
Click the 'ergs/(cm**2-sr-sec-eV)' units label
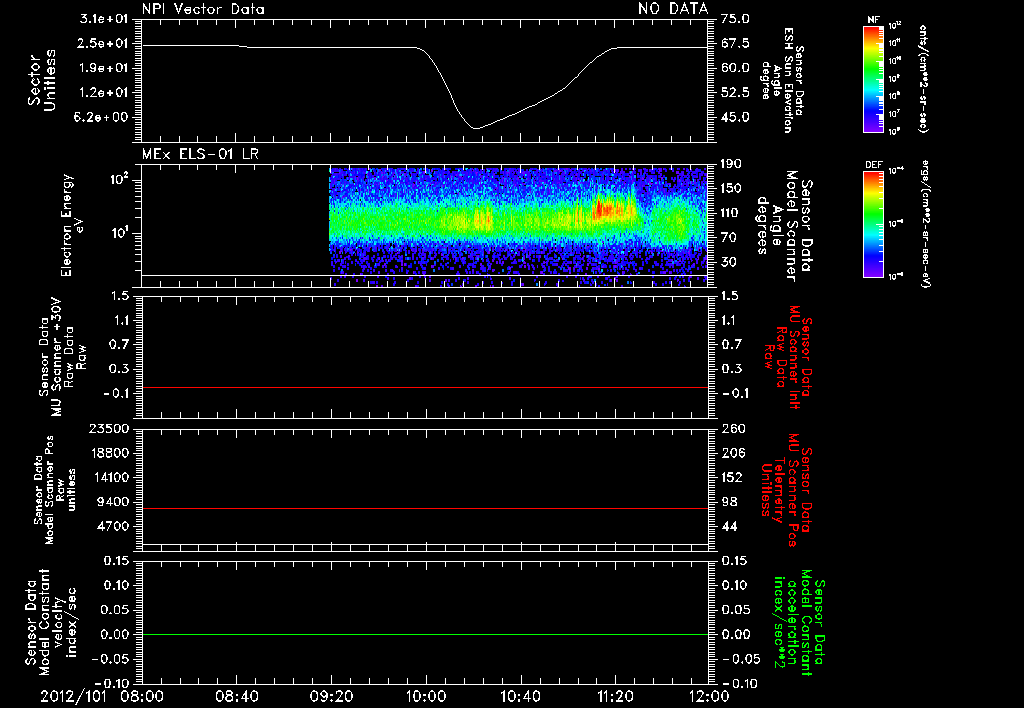point(925,224)
